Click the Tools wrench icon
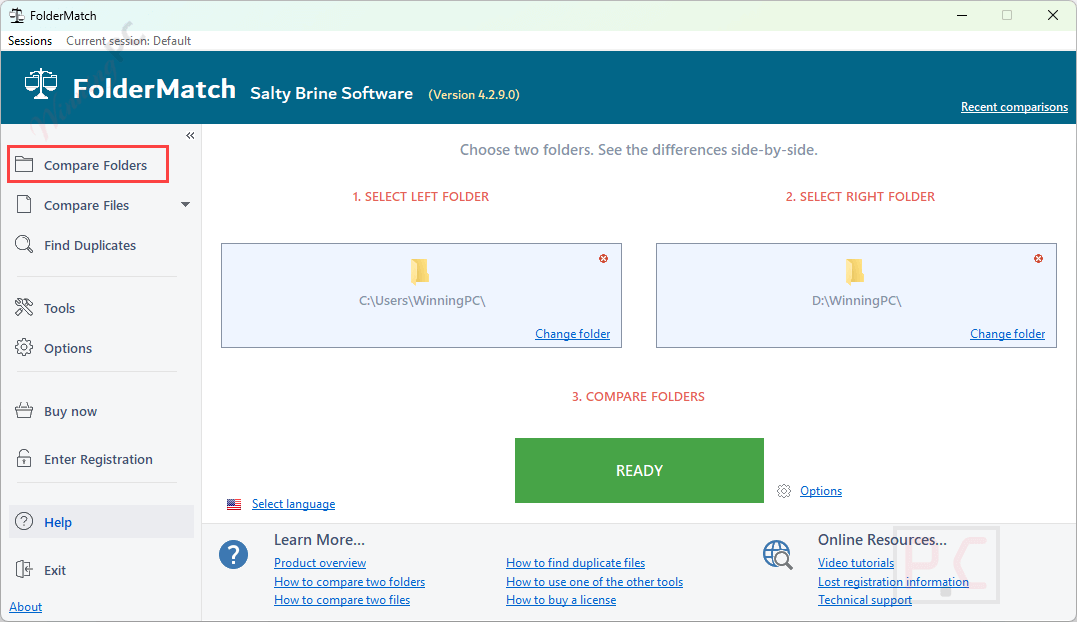The width and height of the screenshot is (1077, 622). point(24,308)
